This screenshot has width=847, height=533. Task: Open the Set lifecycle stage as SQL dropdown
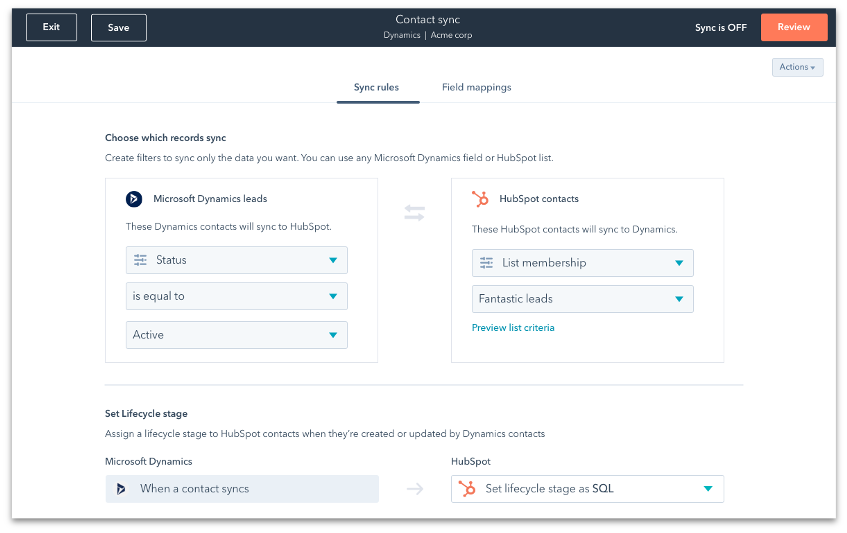(587, 489)
